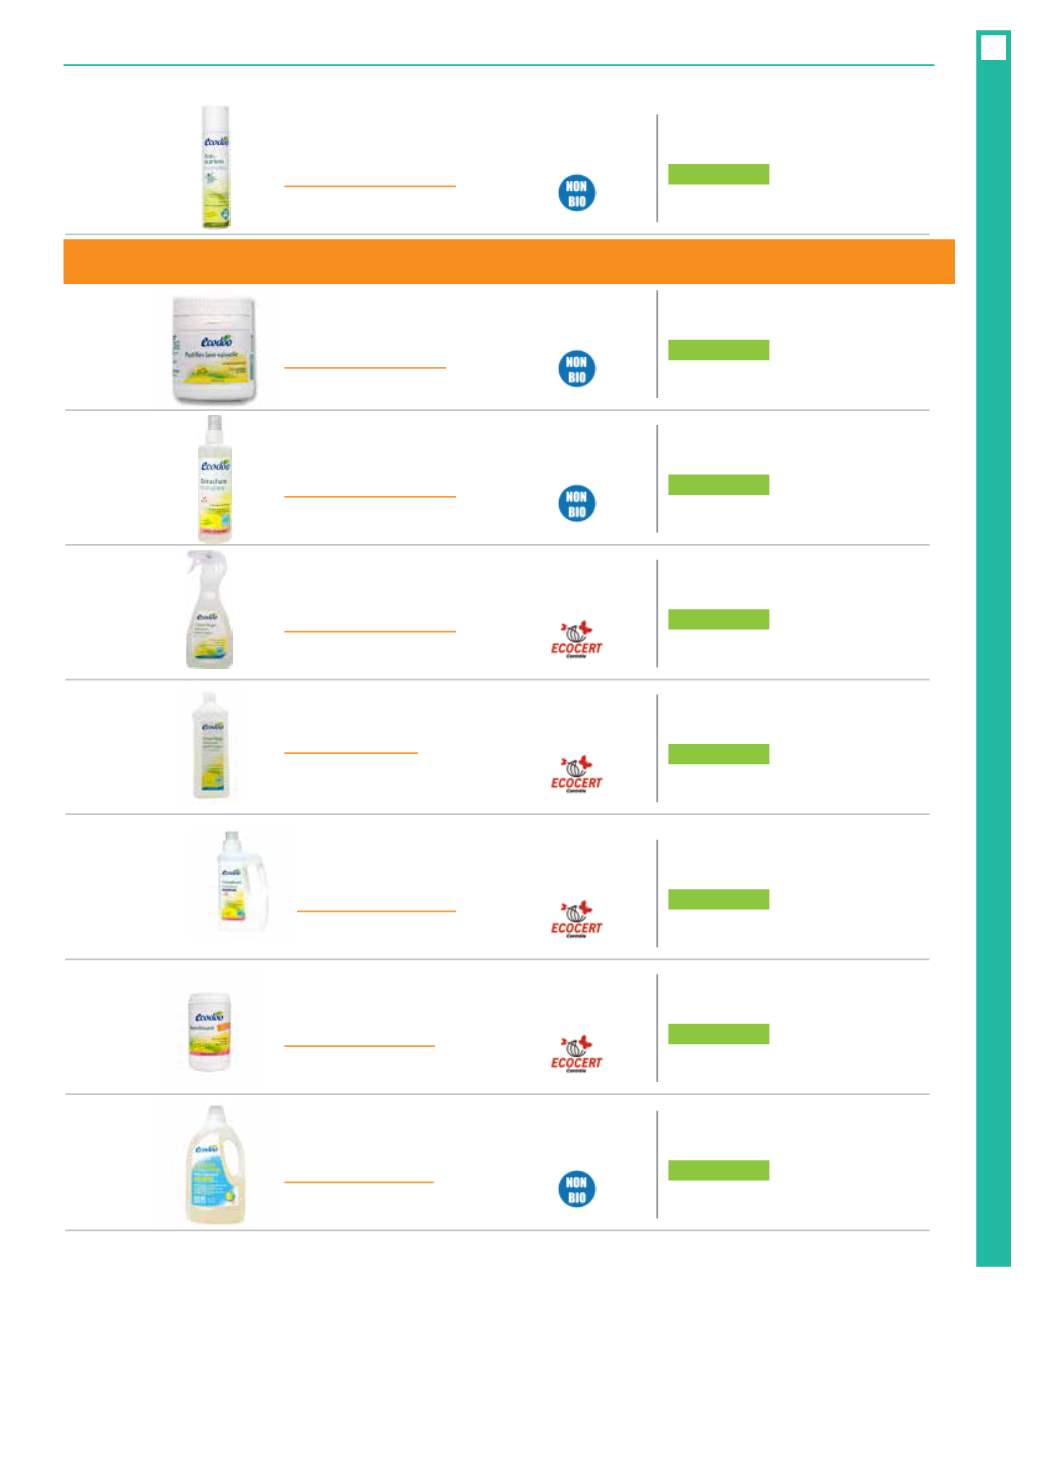The image size is (1040, 1471).
Task: Click the orange underline beside the trigger spray bottle
Action: click(x=370, y=631)
